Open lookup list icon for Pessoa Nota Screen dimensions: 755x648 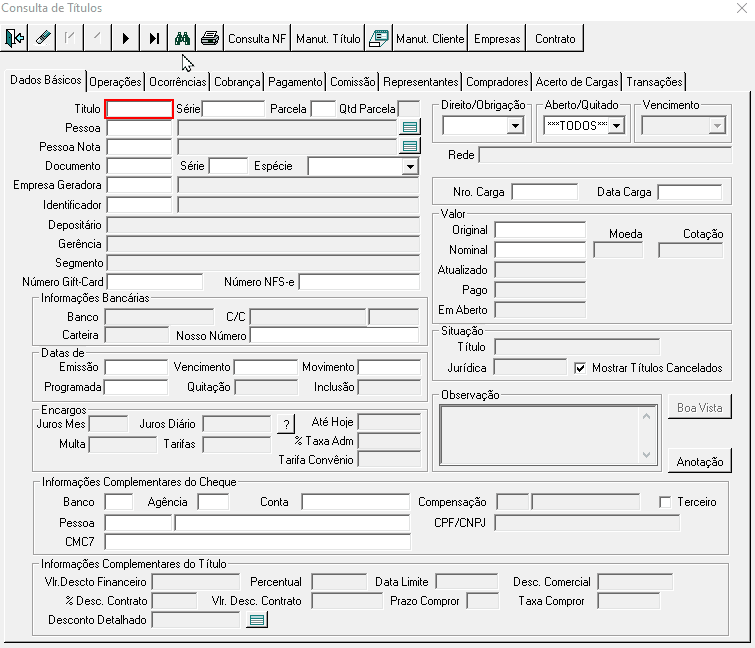click(410, 146)
